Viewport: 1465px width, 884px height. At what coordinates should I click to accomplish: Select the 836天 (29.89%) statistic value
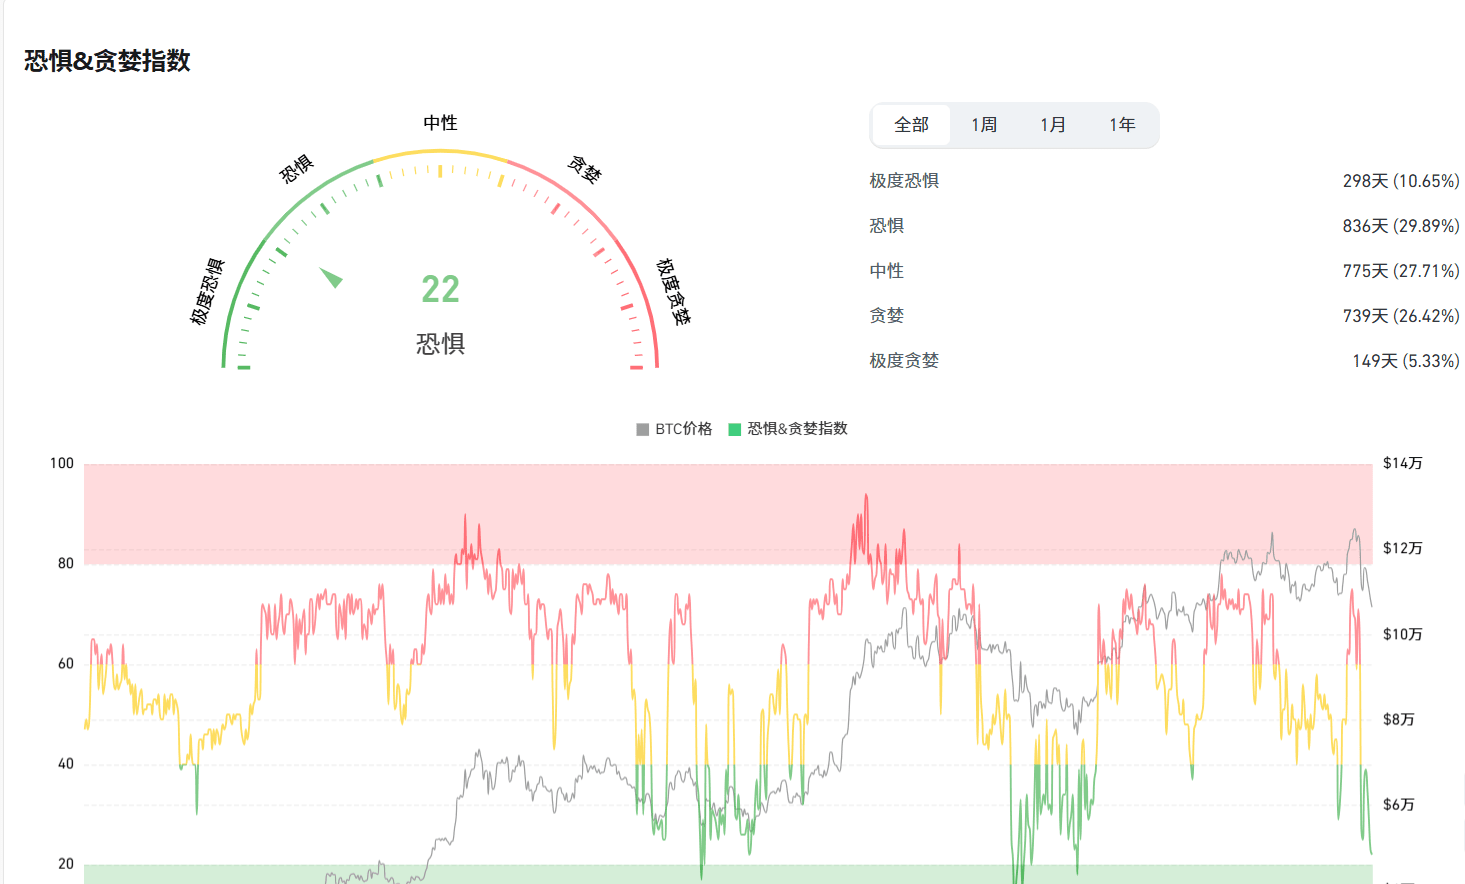pyautogui.click(x=1400, y=226)
